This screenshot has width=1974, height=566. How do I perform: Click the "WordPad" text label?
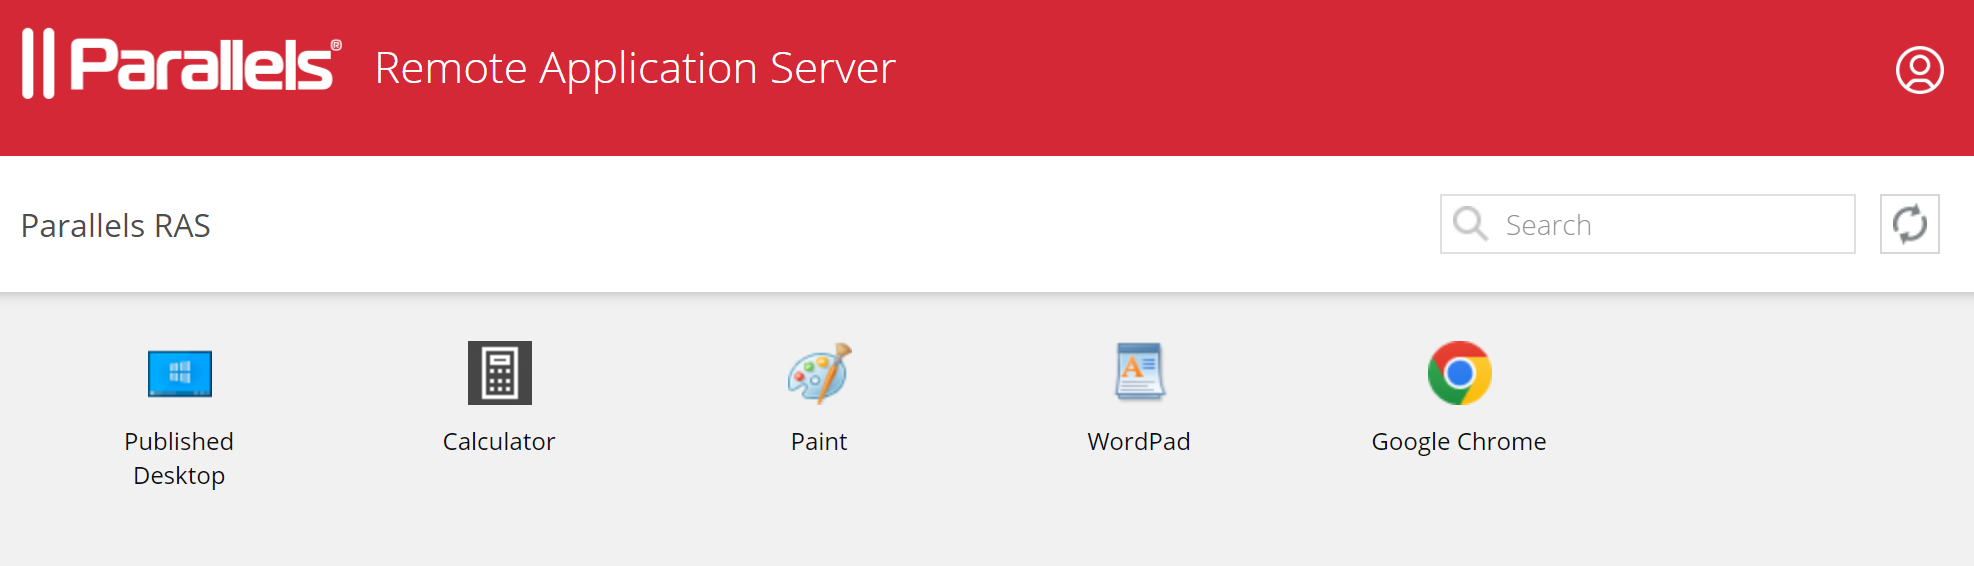pyautogui.click(x=1139, y=442)
